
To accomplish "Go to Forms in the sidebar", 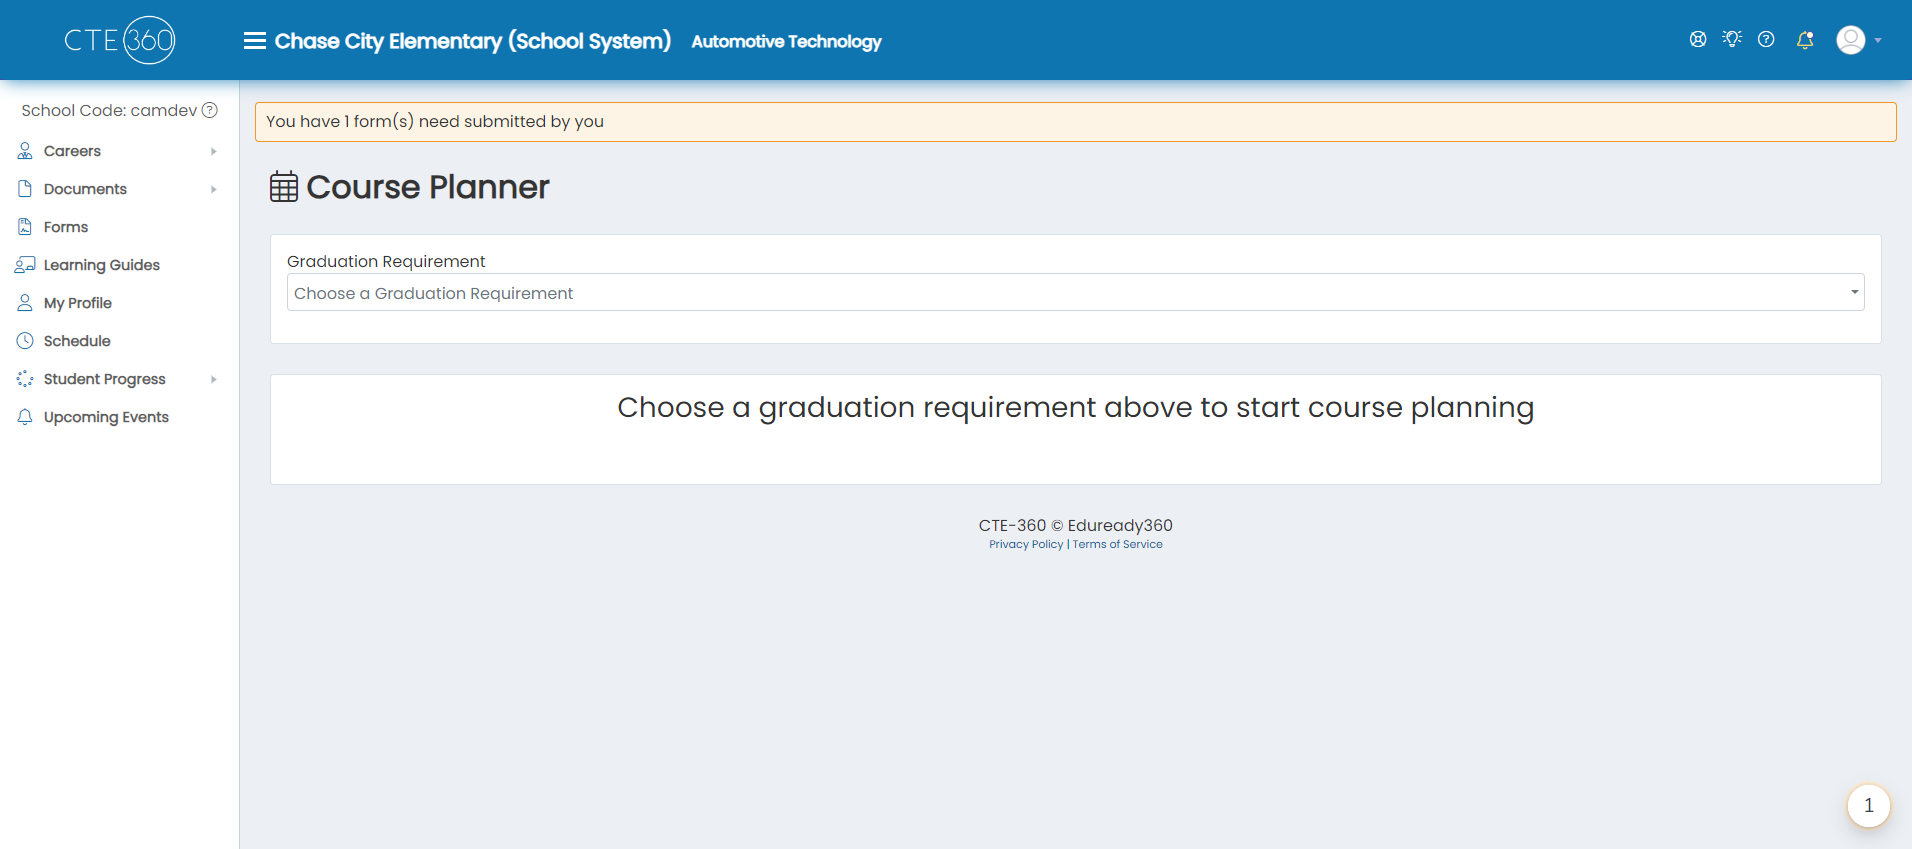I will (x=66, y=227).
